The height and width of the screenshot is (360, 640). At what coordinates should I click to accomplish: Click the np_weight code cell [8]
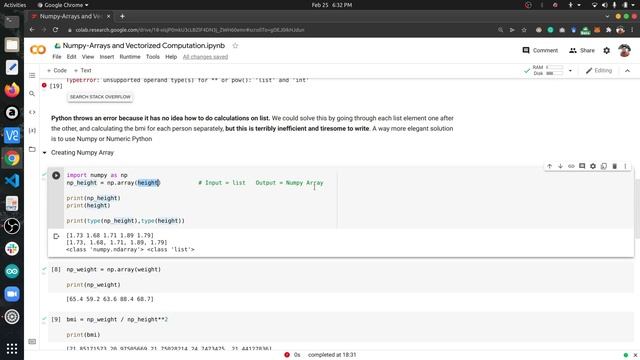click(341, 277)
